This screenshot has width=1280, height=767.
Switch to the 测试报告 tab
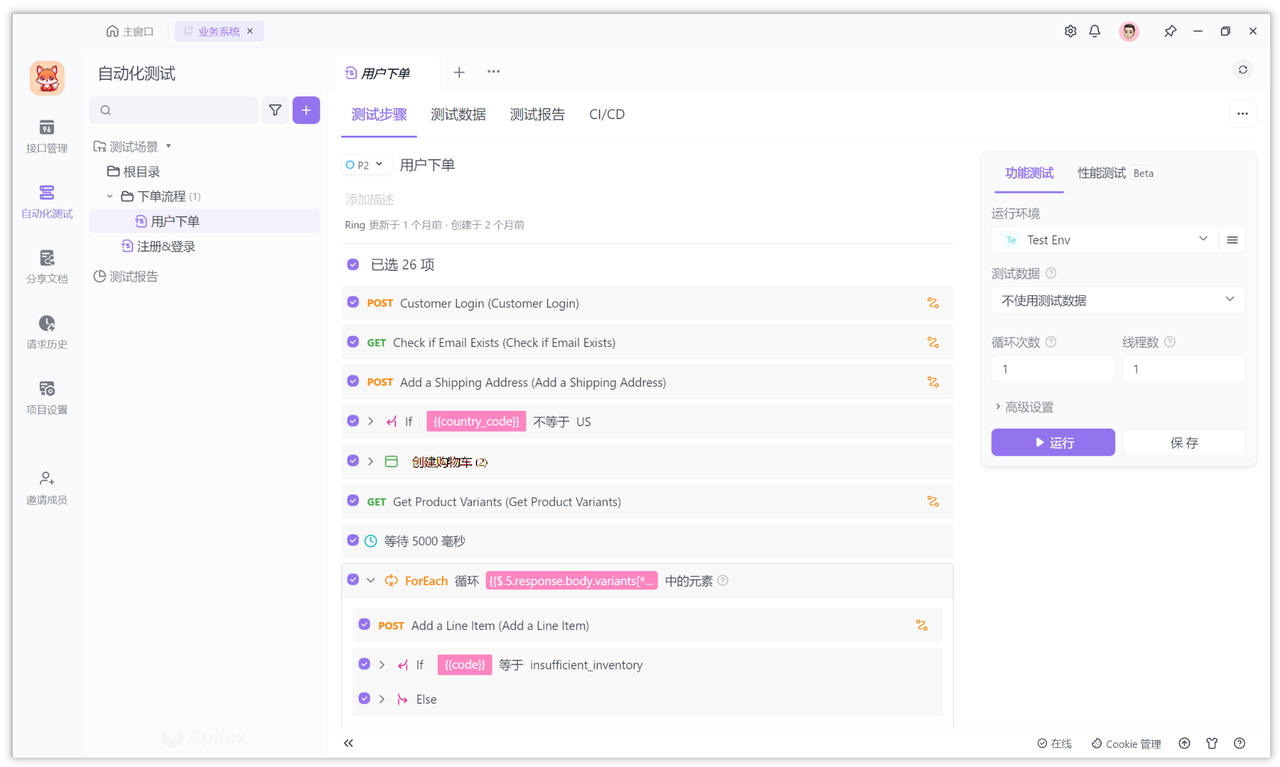[x=535, y=114]
